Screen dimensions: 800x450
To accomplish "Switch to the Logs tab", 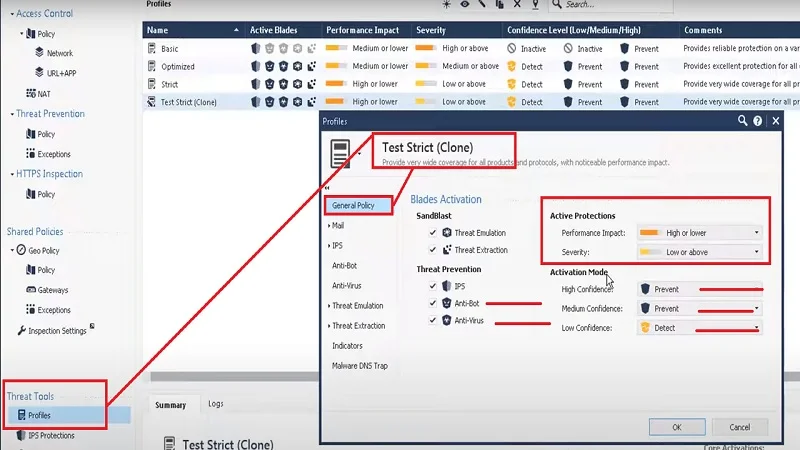I will coord(216,404).
